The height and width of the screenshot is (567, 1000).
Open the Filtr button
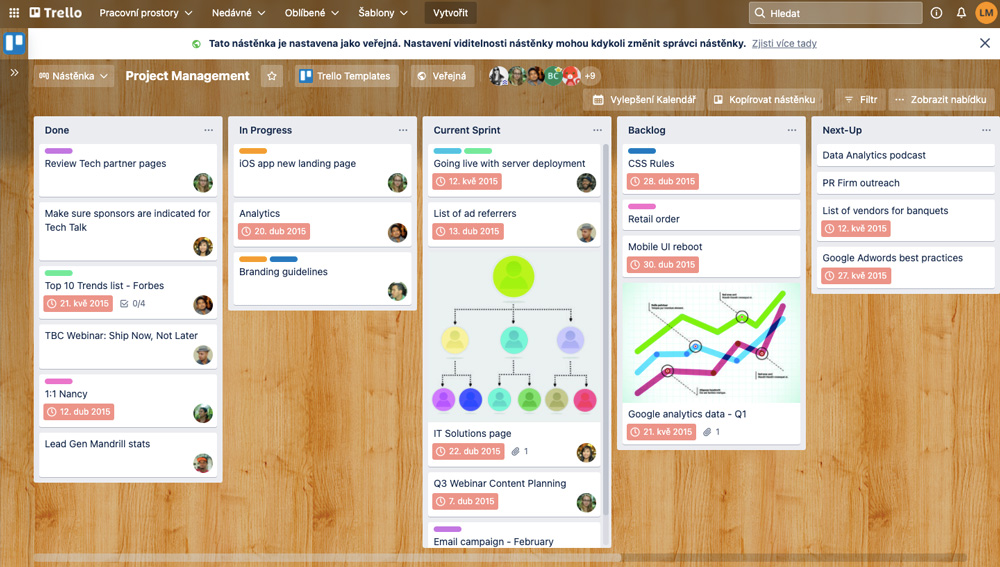[860, 99]
